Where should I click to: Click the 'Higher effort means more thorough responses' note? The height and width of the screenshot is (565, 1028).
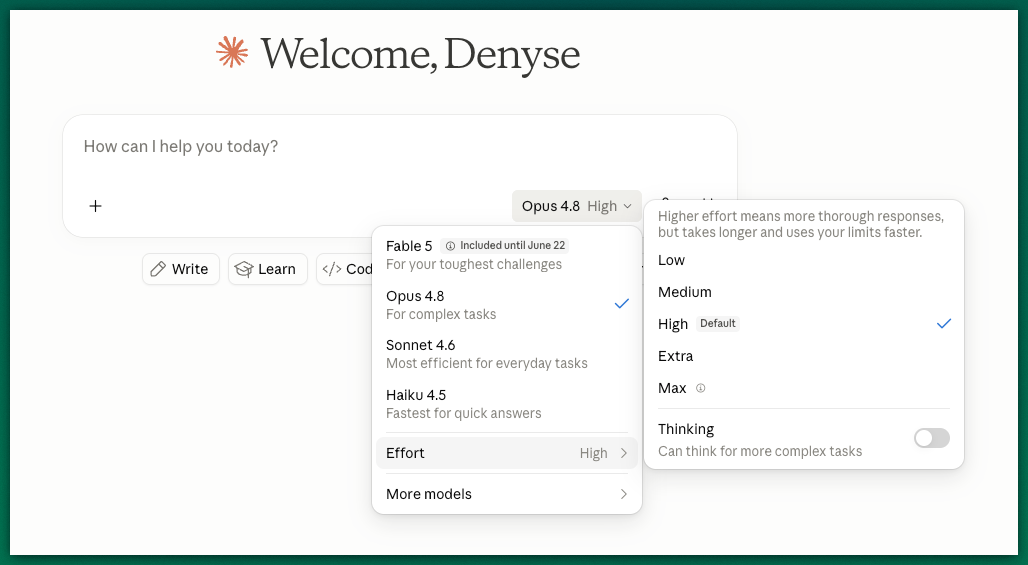tap(801, 224)
